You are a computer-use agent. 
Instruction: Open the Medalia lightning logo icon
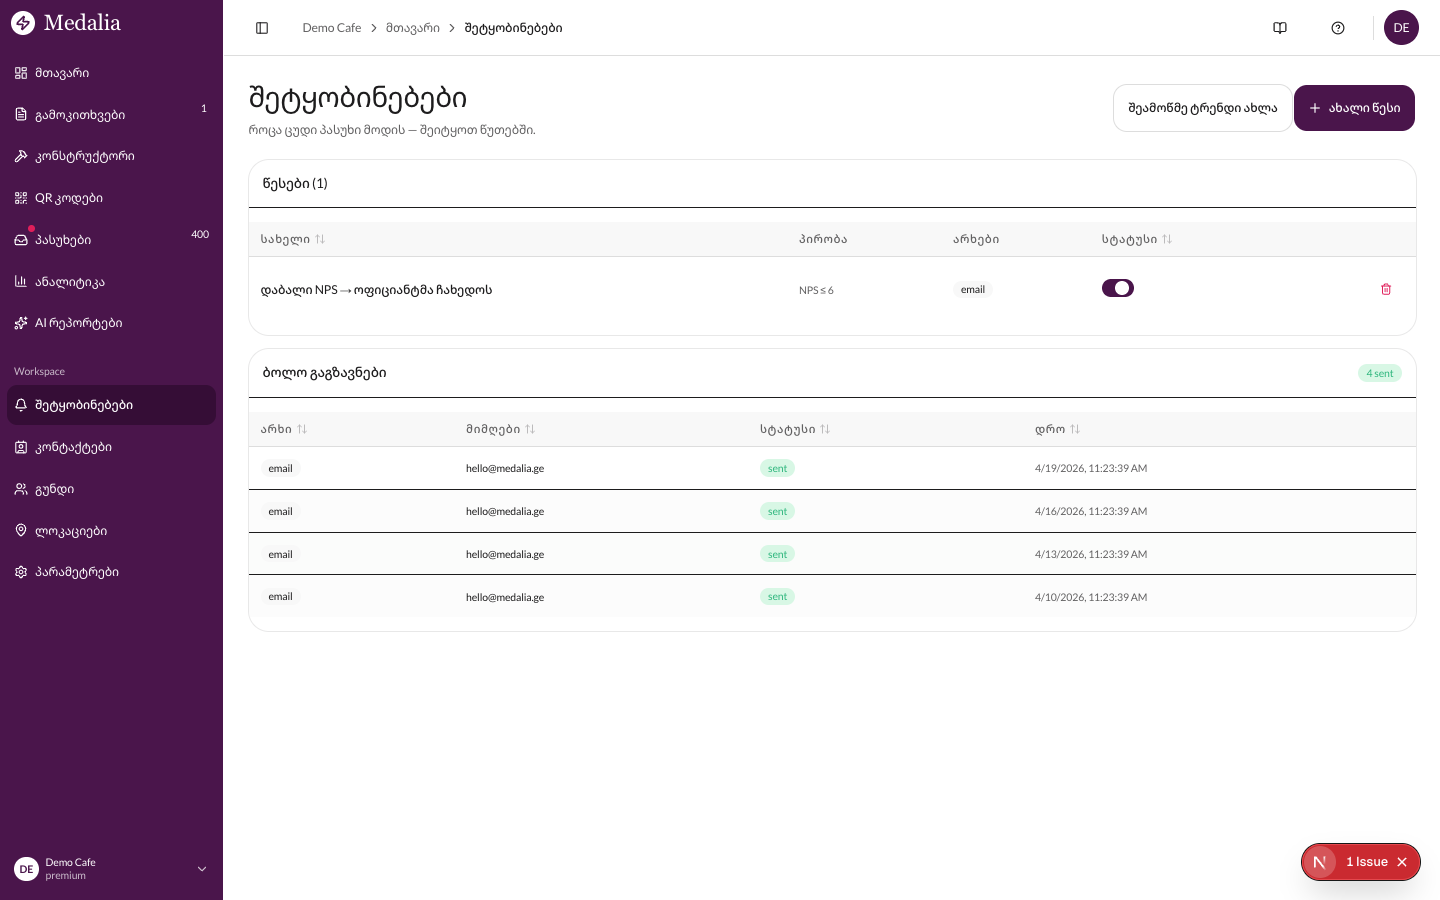[24, 22]
